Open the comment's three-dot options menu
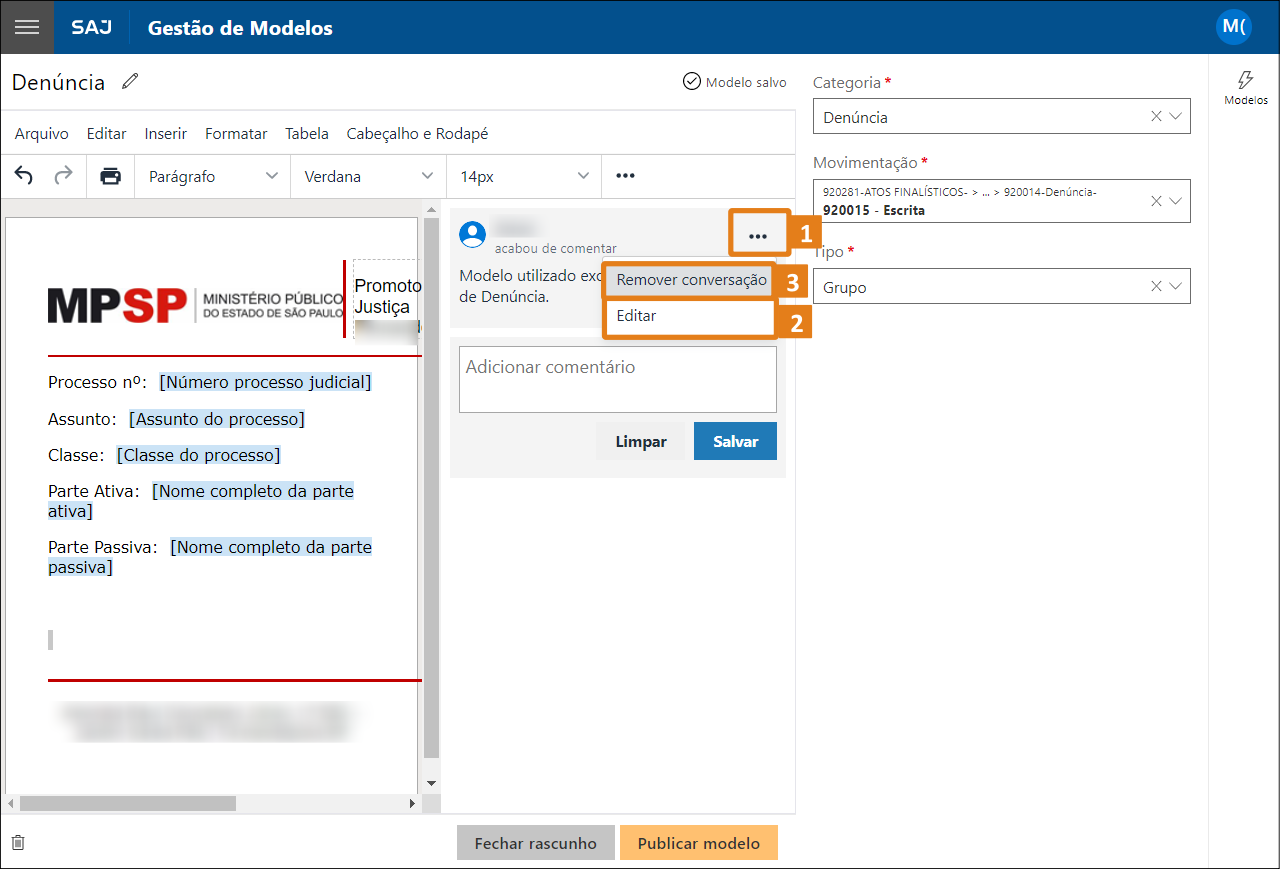 click(x=758, y=236)
